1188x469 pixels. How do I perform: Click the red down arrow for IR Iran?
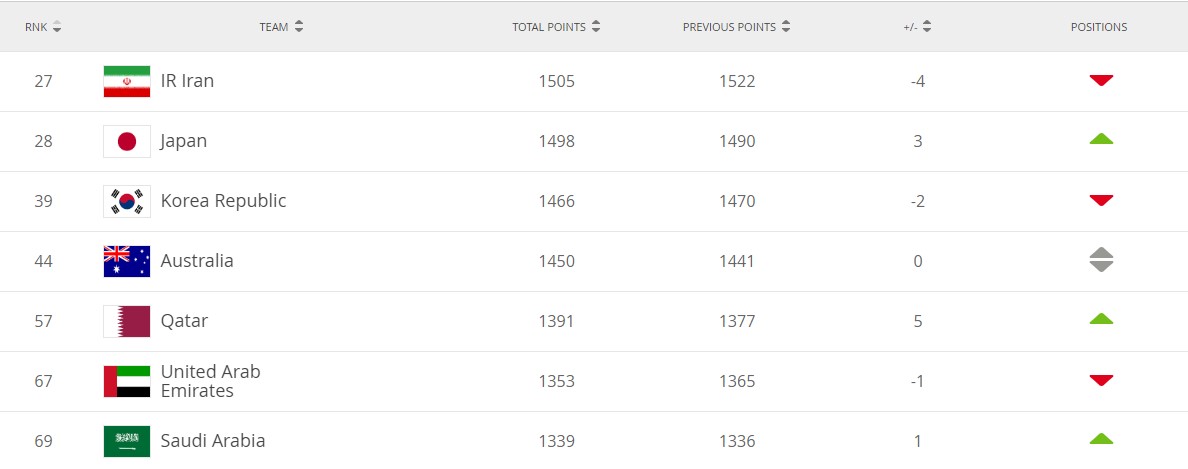1101,80
